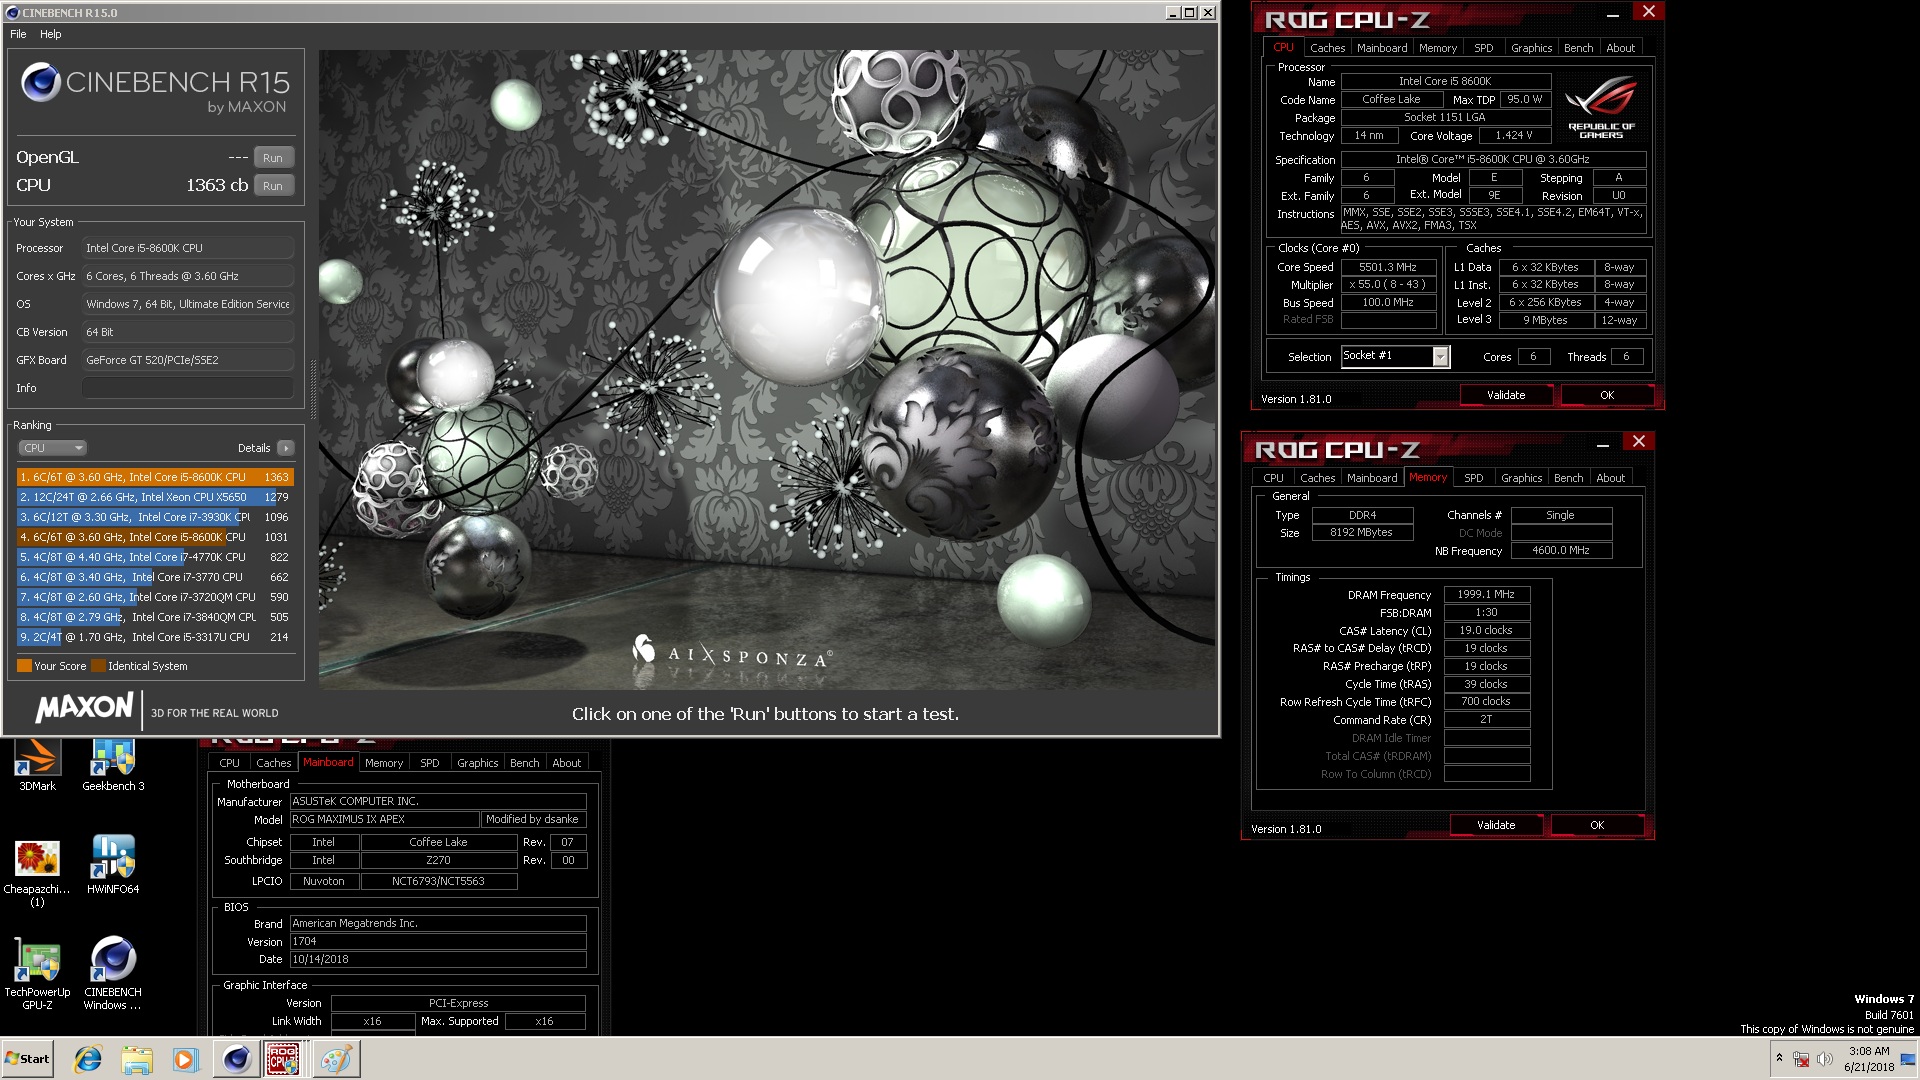Open the CINEBENCH Windows desktop shortcut
The image size is (1920, 1080).
[x=113, y=974]
